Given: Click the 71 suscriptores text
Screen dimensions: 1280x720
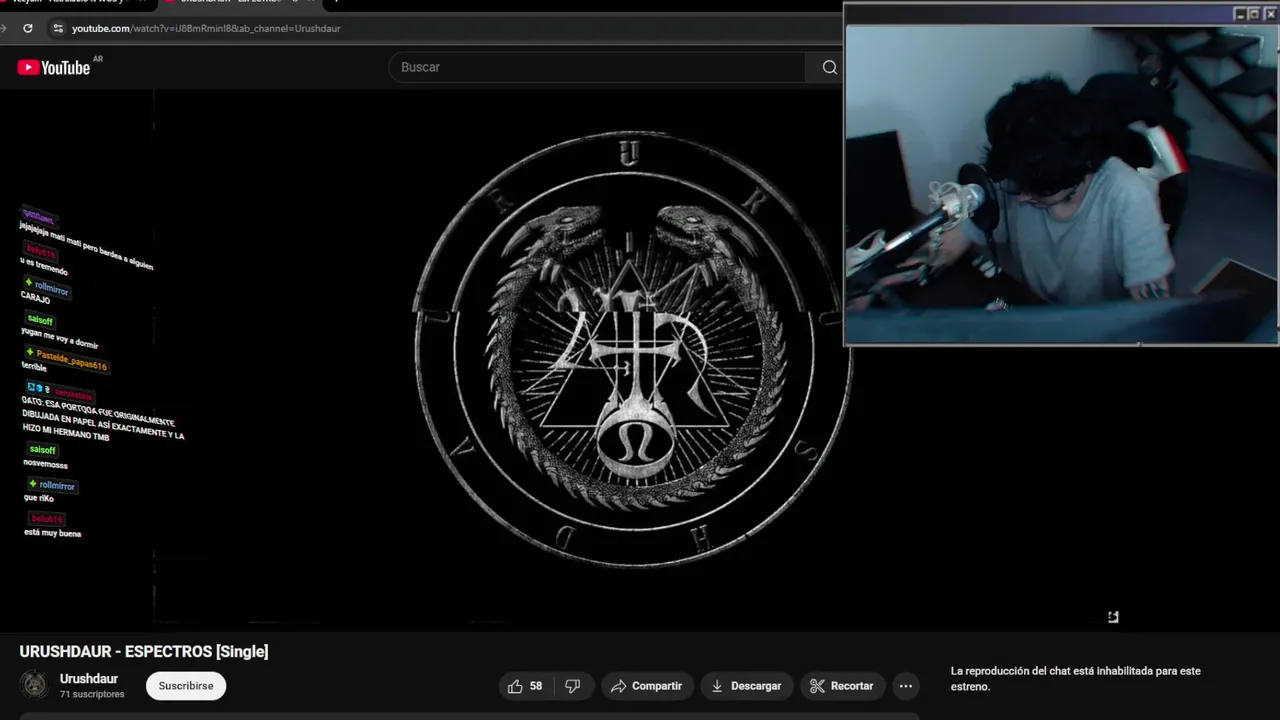Looking at the screenshot, I should (x=92, y=694).
